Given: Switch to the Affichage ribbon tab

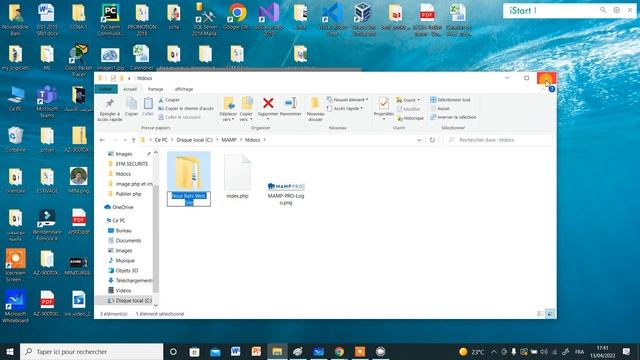Looking at the screenshot, I should [184, 89].
